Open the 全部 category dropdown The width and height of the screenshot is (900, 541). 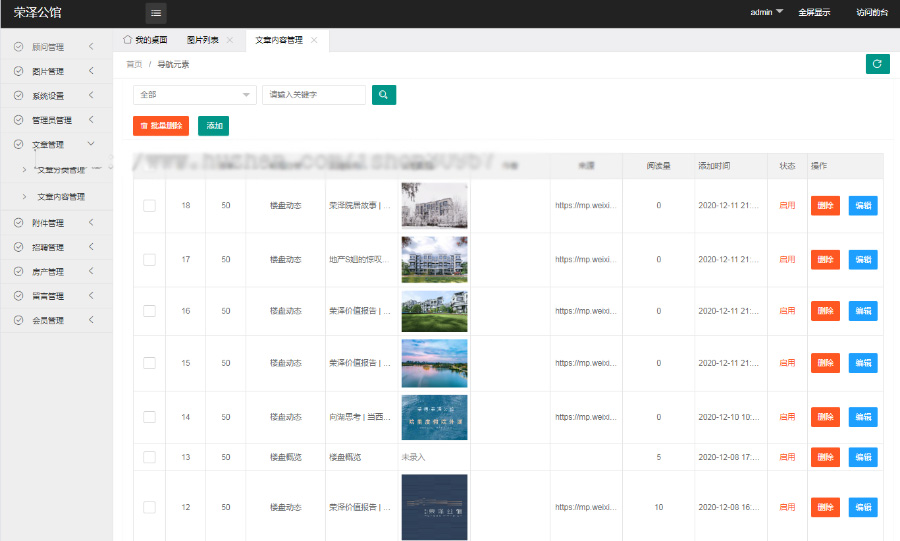point(195,95)
